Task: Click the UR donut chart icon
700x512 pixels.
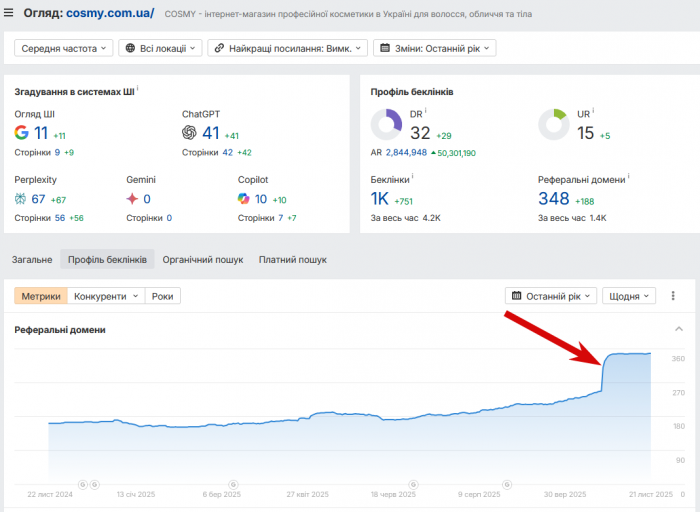Action: [554, 125]
